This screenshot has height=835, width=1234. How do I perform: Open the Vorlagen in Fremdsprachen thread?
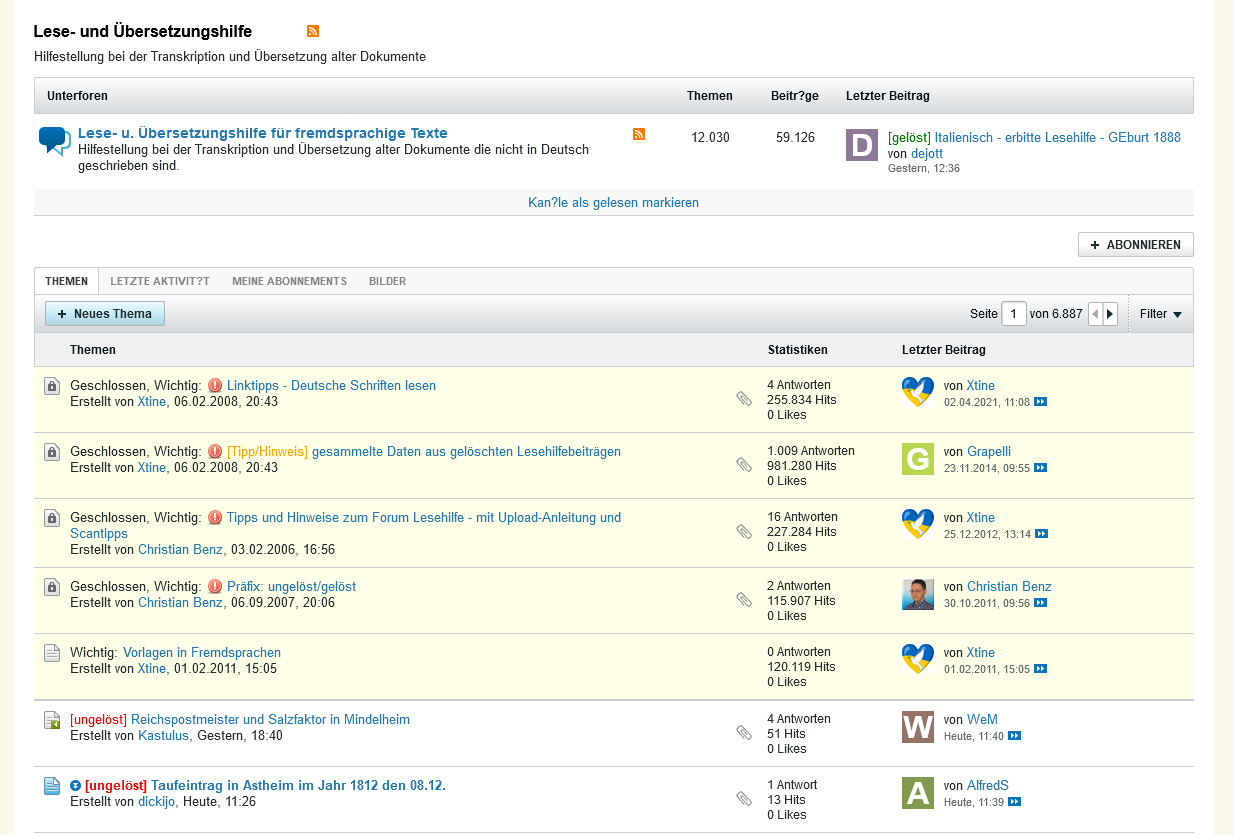click(x=202, y=653)
